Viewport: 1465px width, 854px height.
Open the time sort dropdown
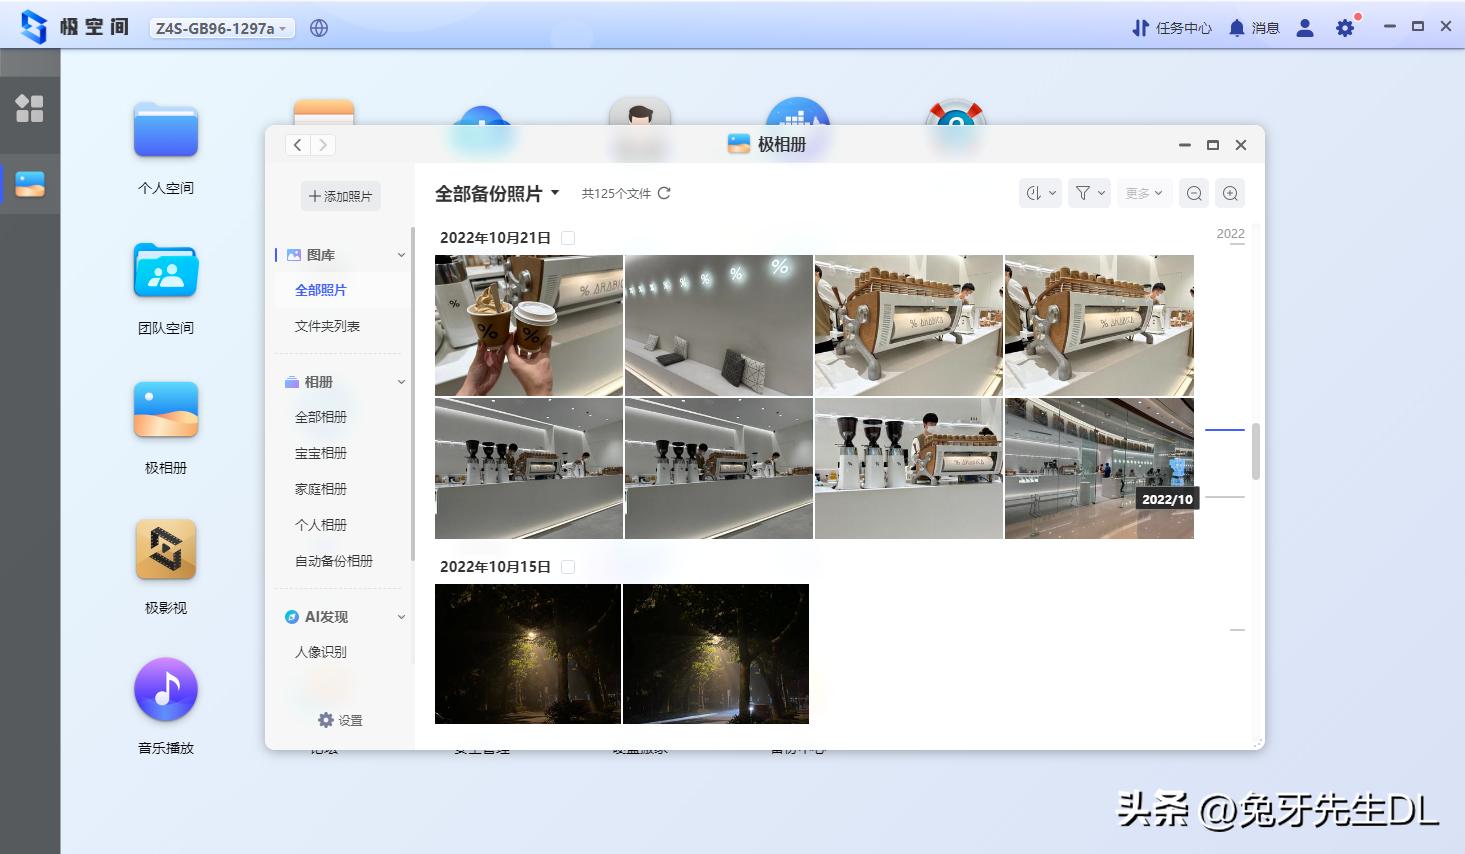tap(1040, 194)
